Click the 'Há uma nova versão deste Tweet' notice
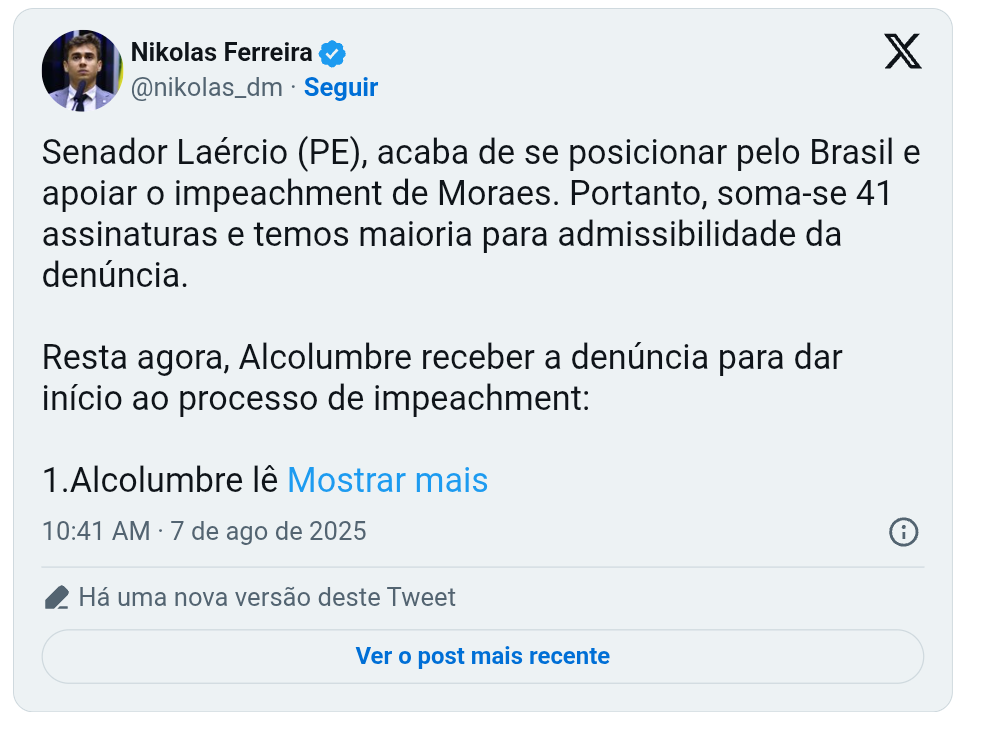Screen dimensions: 988x732 267,598
